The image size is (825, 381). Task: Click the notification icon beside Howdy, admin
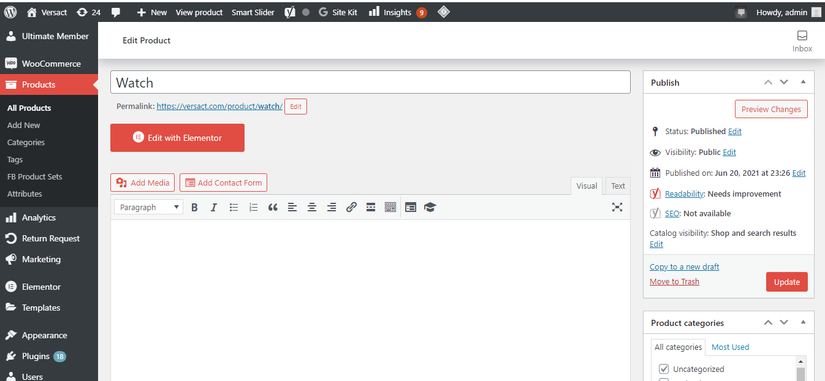pos(741,13)
